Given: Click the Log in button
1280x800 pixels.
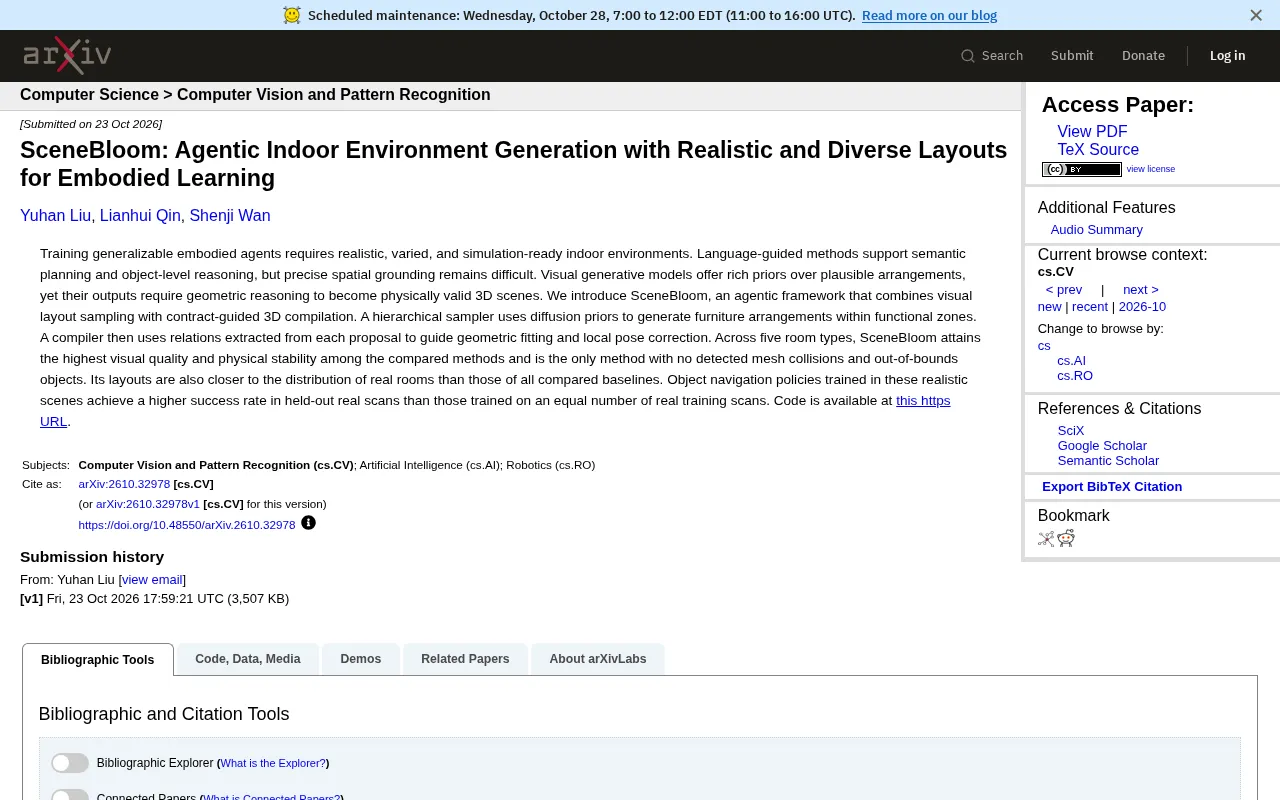Looking at the screenshot, I should tap(1227, 56).
